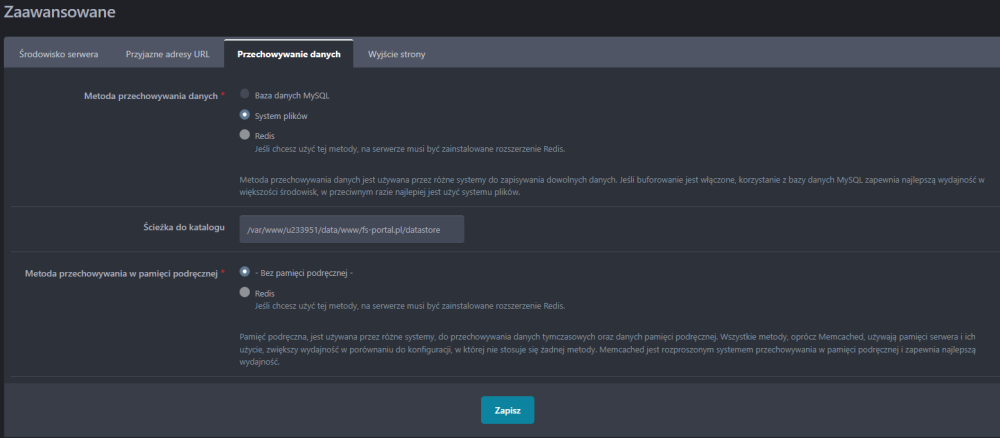The height and width of the screenshot is (438, 1000).
Task: Open the Środowisko serwera tab
Action: point(59,54)
